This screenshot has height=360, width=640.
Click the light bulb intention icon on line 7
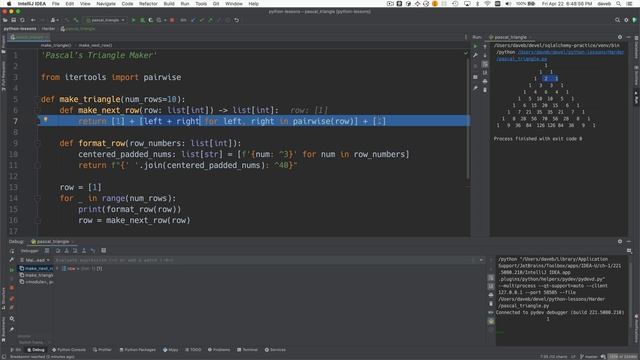[x=46, y=120]
